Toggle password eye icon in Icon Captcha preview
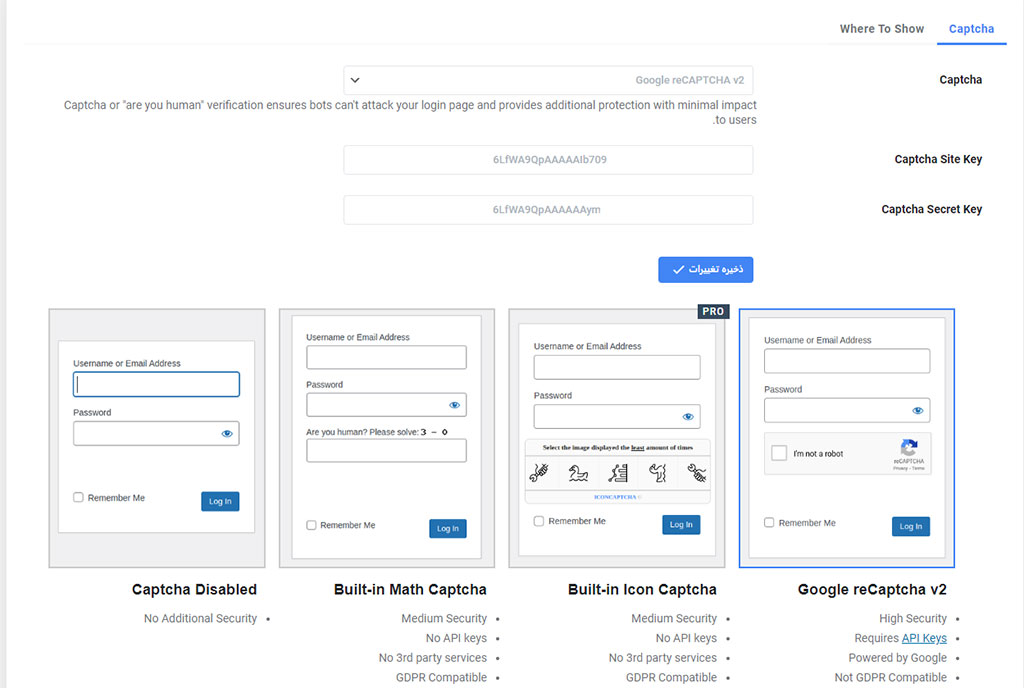Image resolution: width=1024 pixels, height=688 pixels. point(688,416)
